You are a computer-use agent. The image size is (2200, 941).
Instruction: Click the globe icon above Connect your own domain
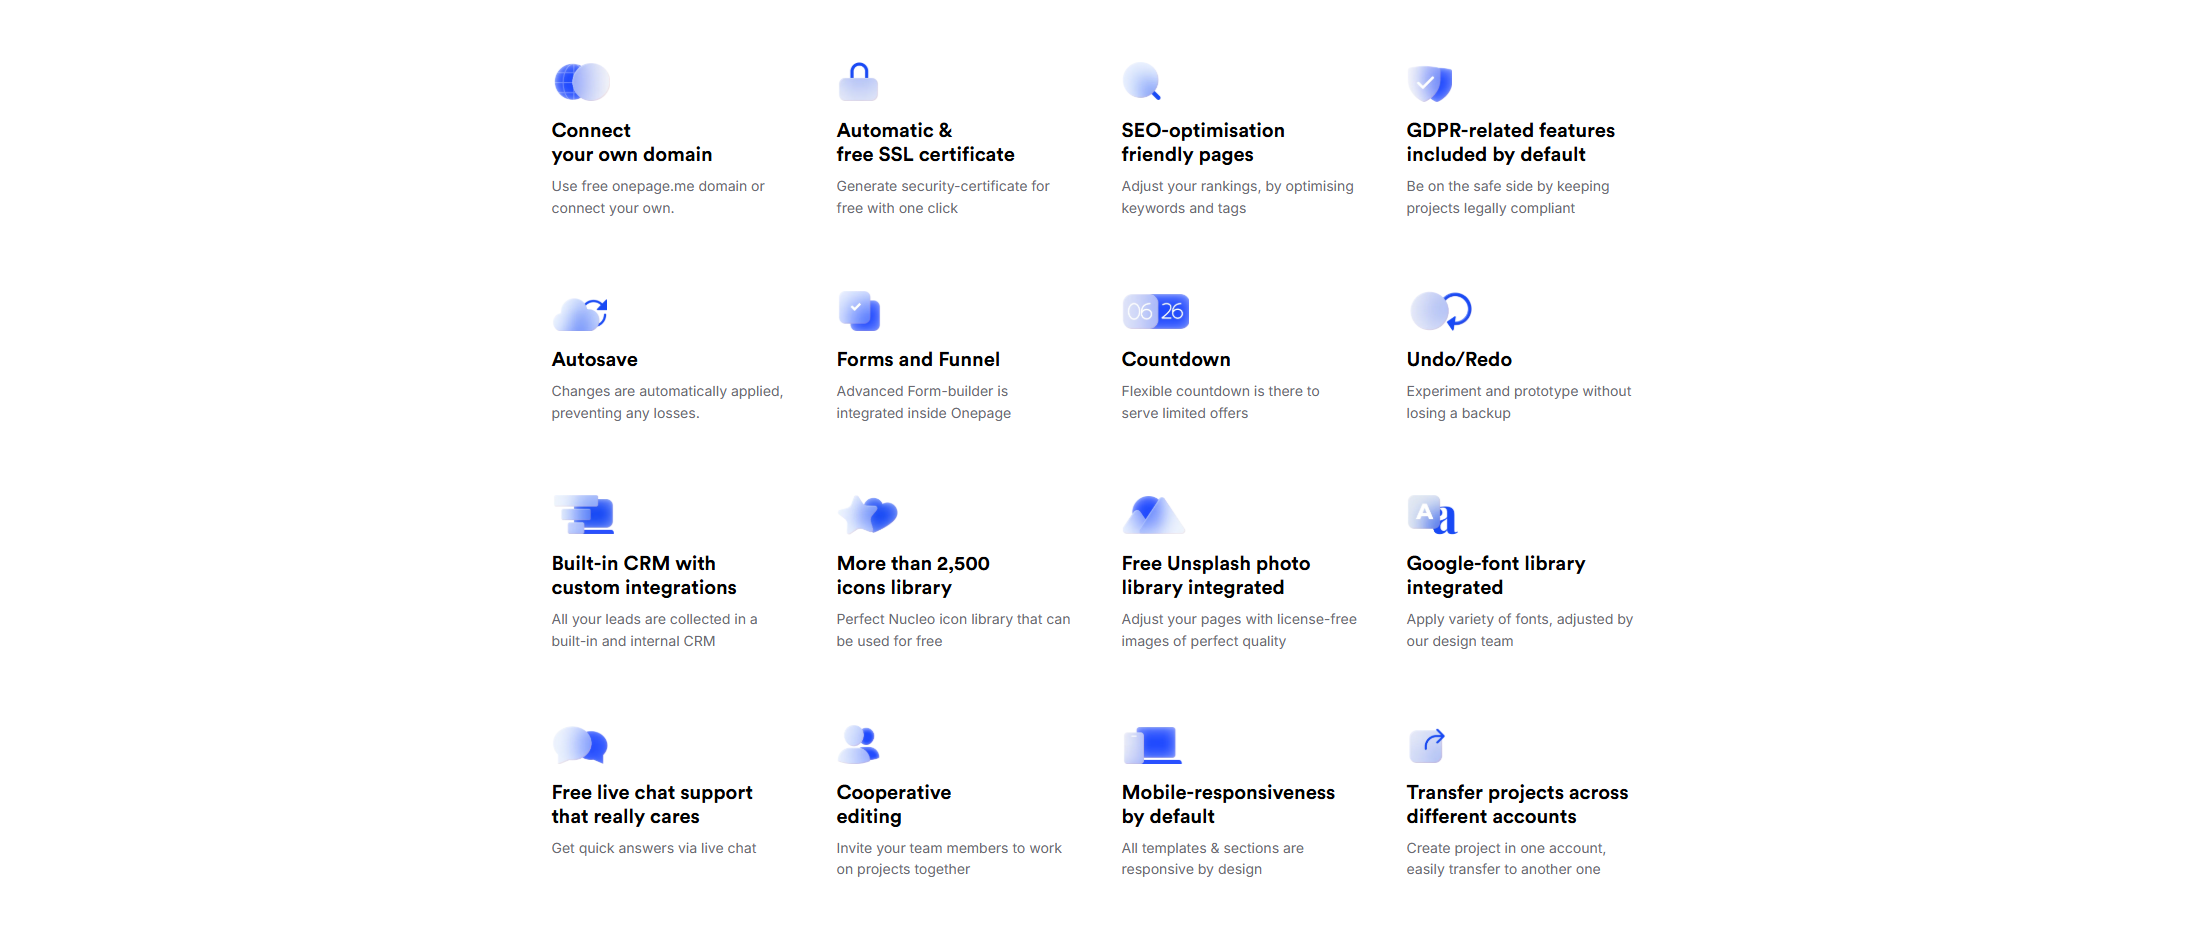(x=582, y=82)
